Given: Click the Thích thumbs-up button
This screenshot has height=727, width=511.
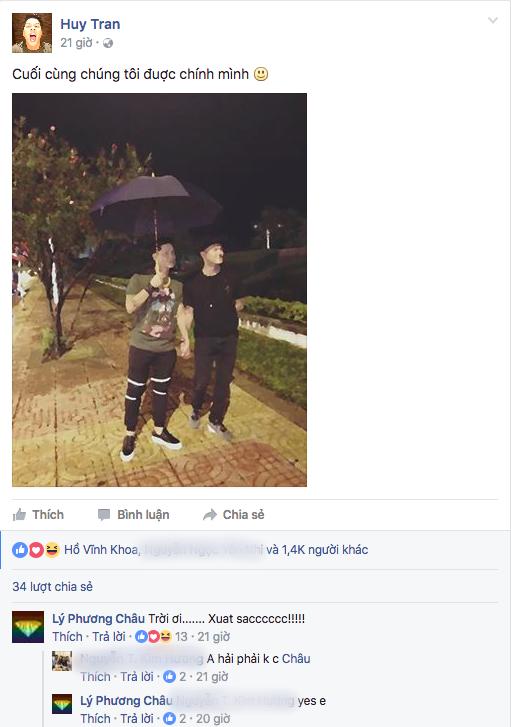Looking at the screenshot, I should pos(38,515).
